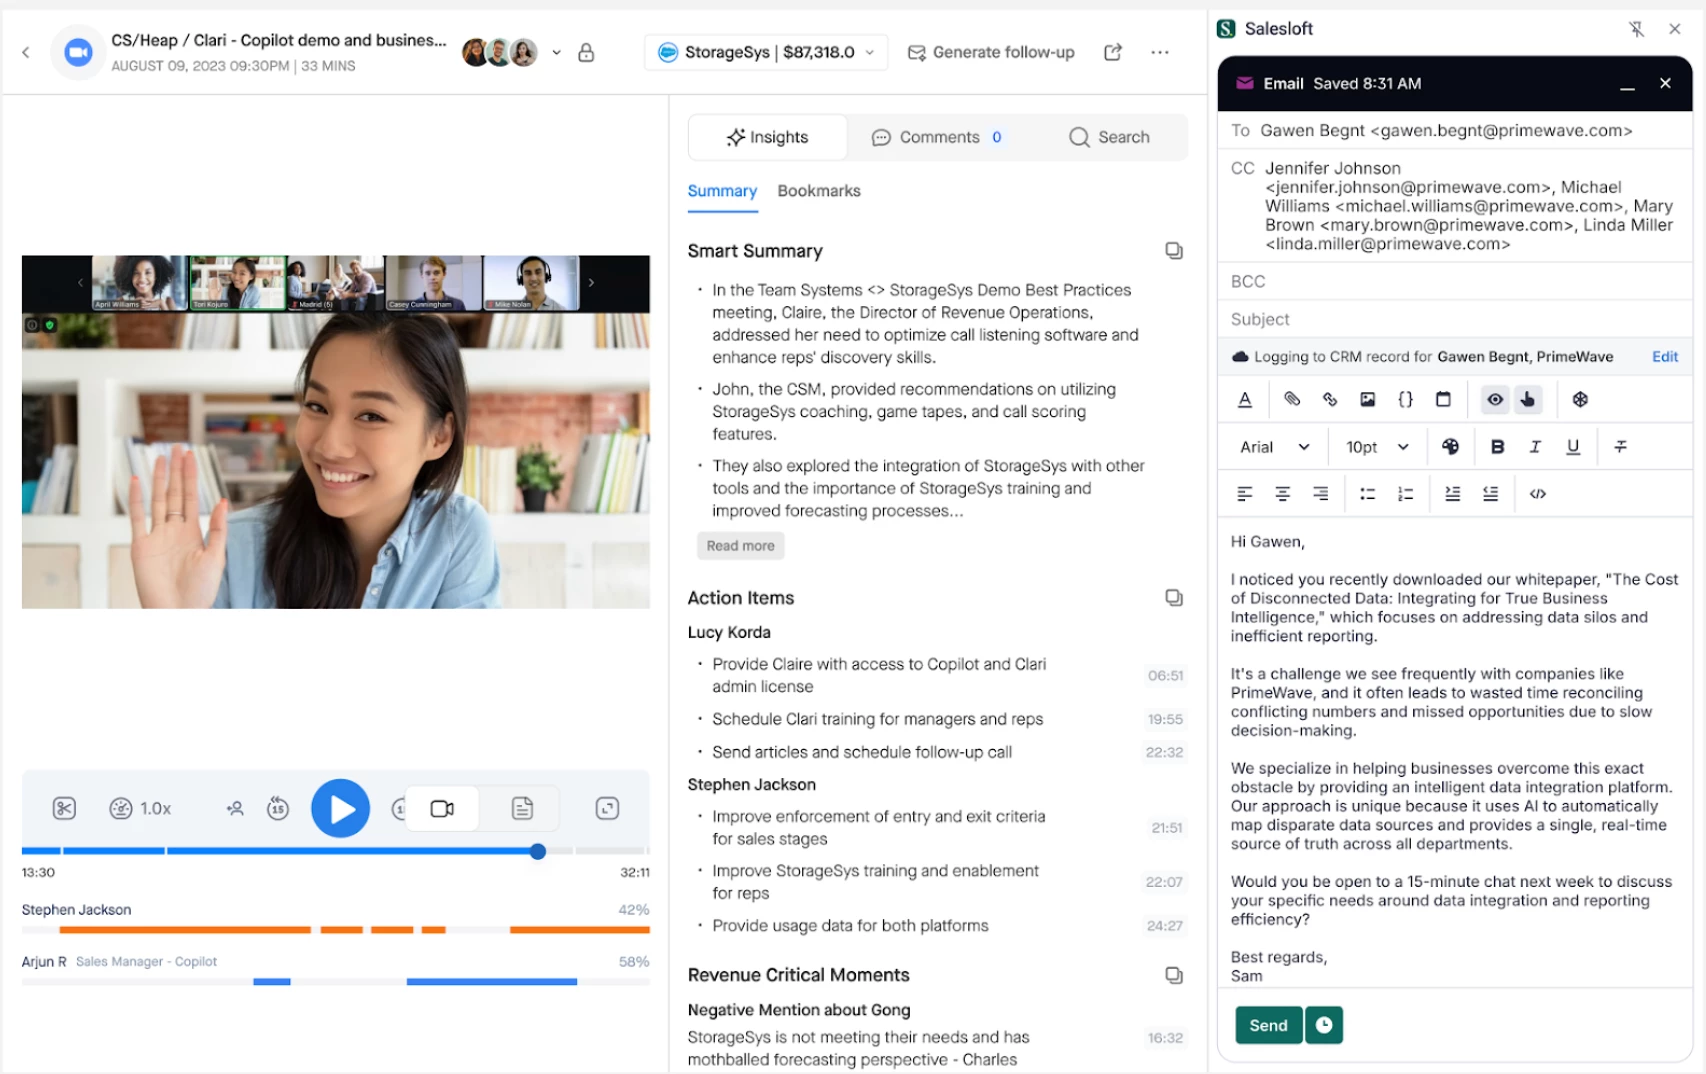Click the attachment paperclip icon in email toolbar
1706x1074 pixels.
[x=1292, y=399]
